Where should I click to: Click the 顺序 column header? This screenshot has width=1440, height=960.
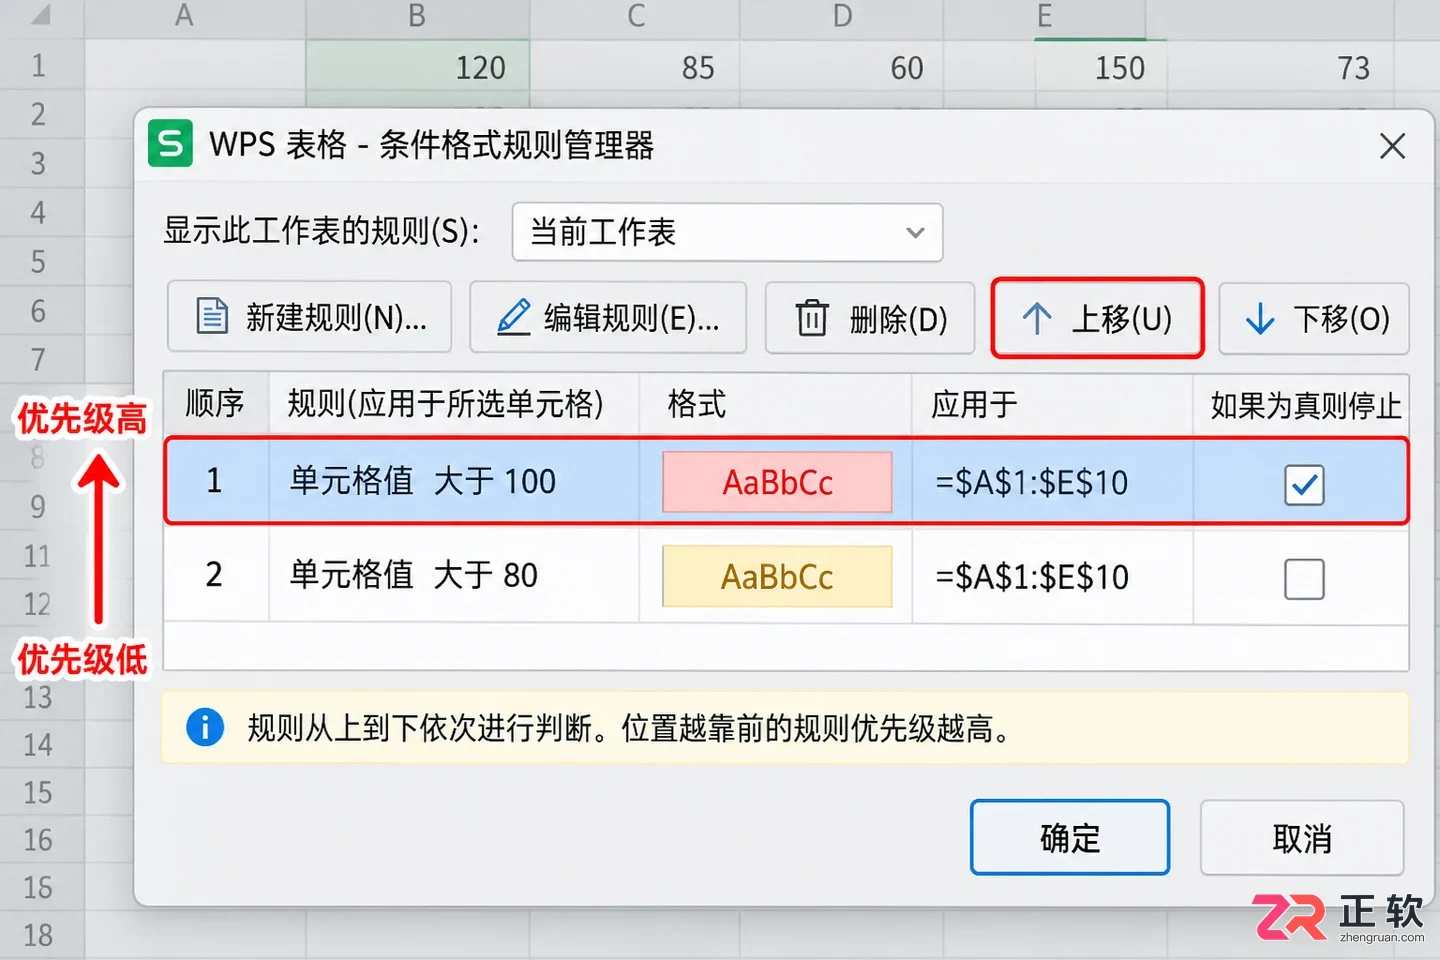pyautogui.click(x=215, y=404)
